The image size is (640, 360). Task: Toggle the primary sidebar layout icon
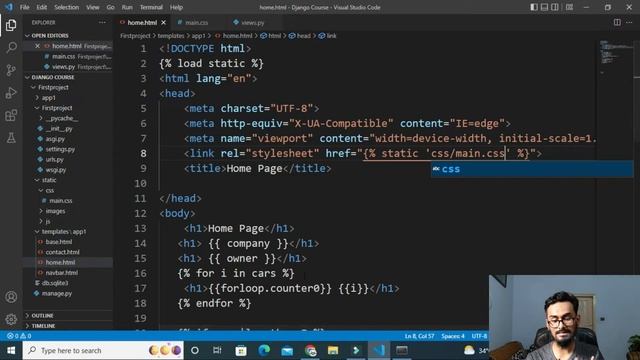pos(534,7)
